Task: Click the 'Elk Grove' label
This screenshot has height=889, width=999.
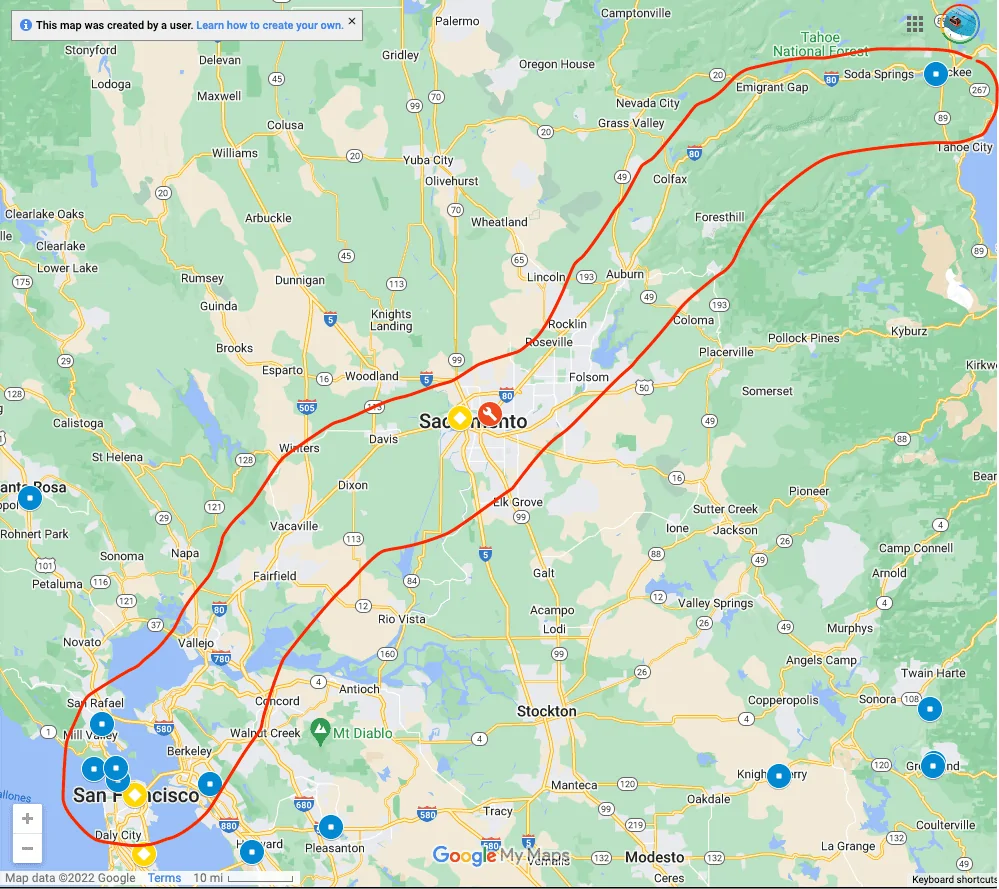Action: tap(518, 502)
